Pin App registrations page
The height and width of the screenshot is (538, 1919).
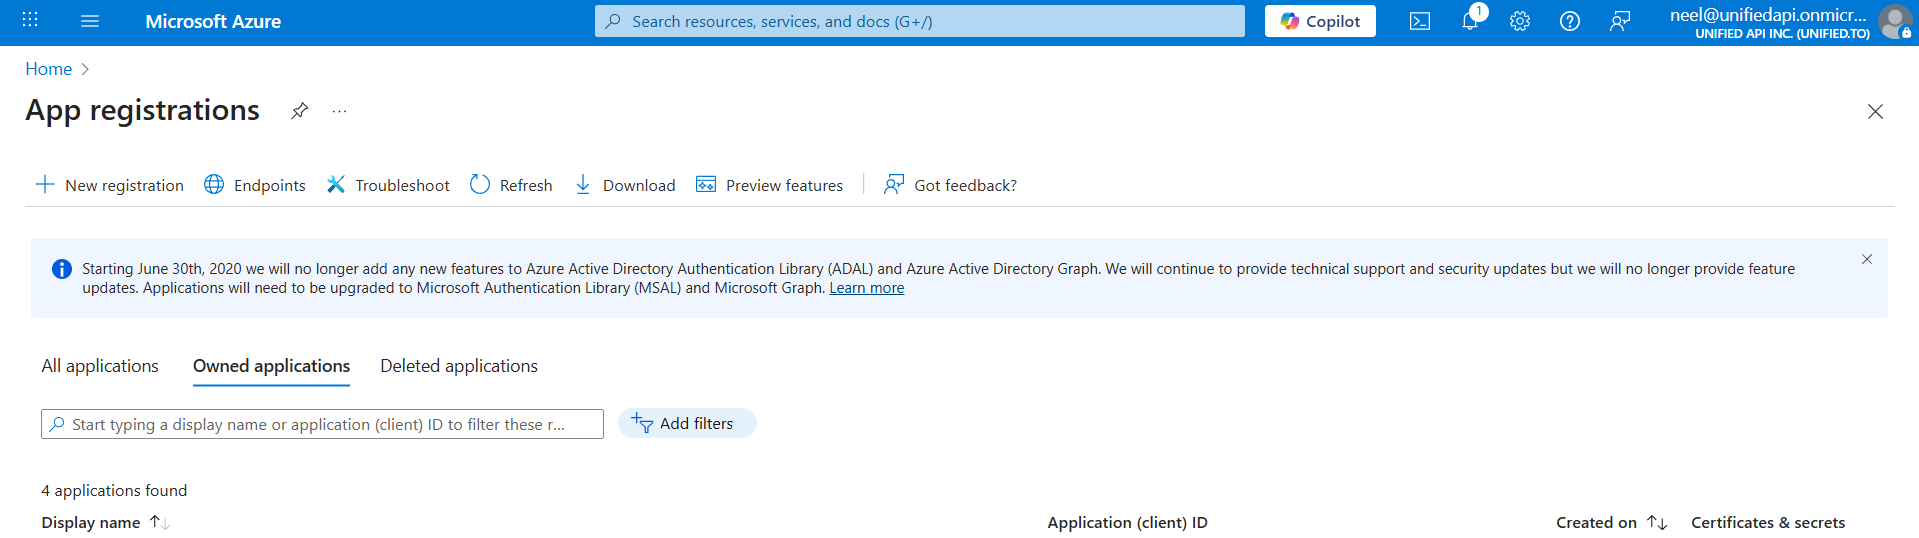coord(299,111)
